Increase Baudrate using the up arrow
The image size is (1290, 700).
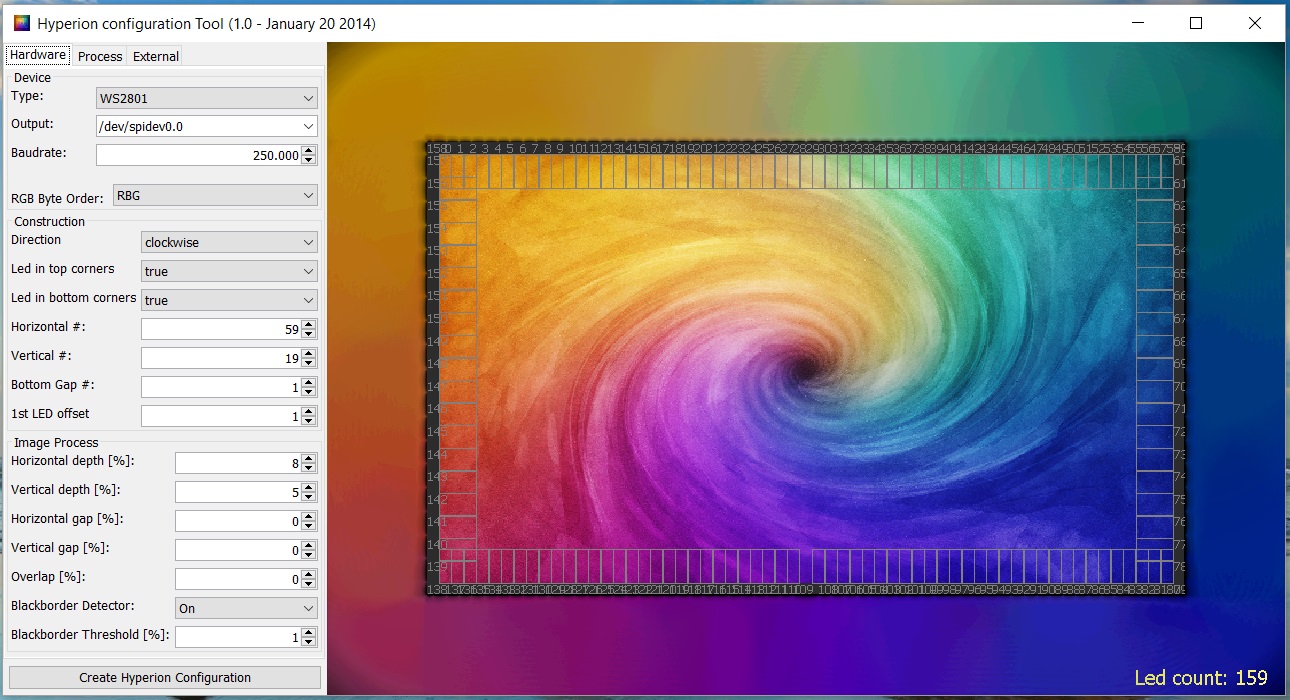click(309, 151)
